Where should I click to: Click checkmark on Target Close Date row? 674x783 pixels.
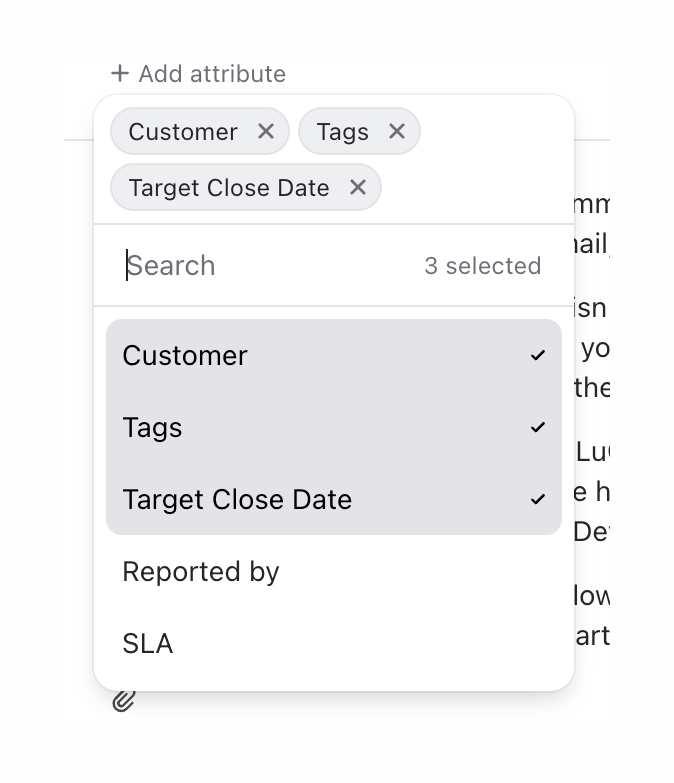(x=538, y=499)
